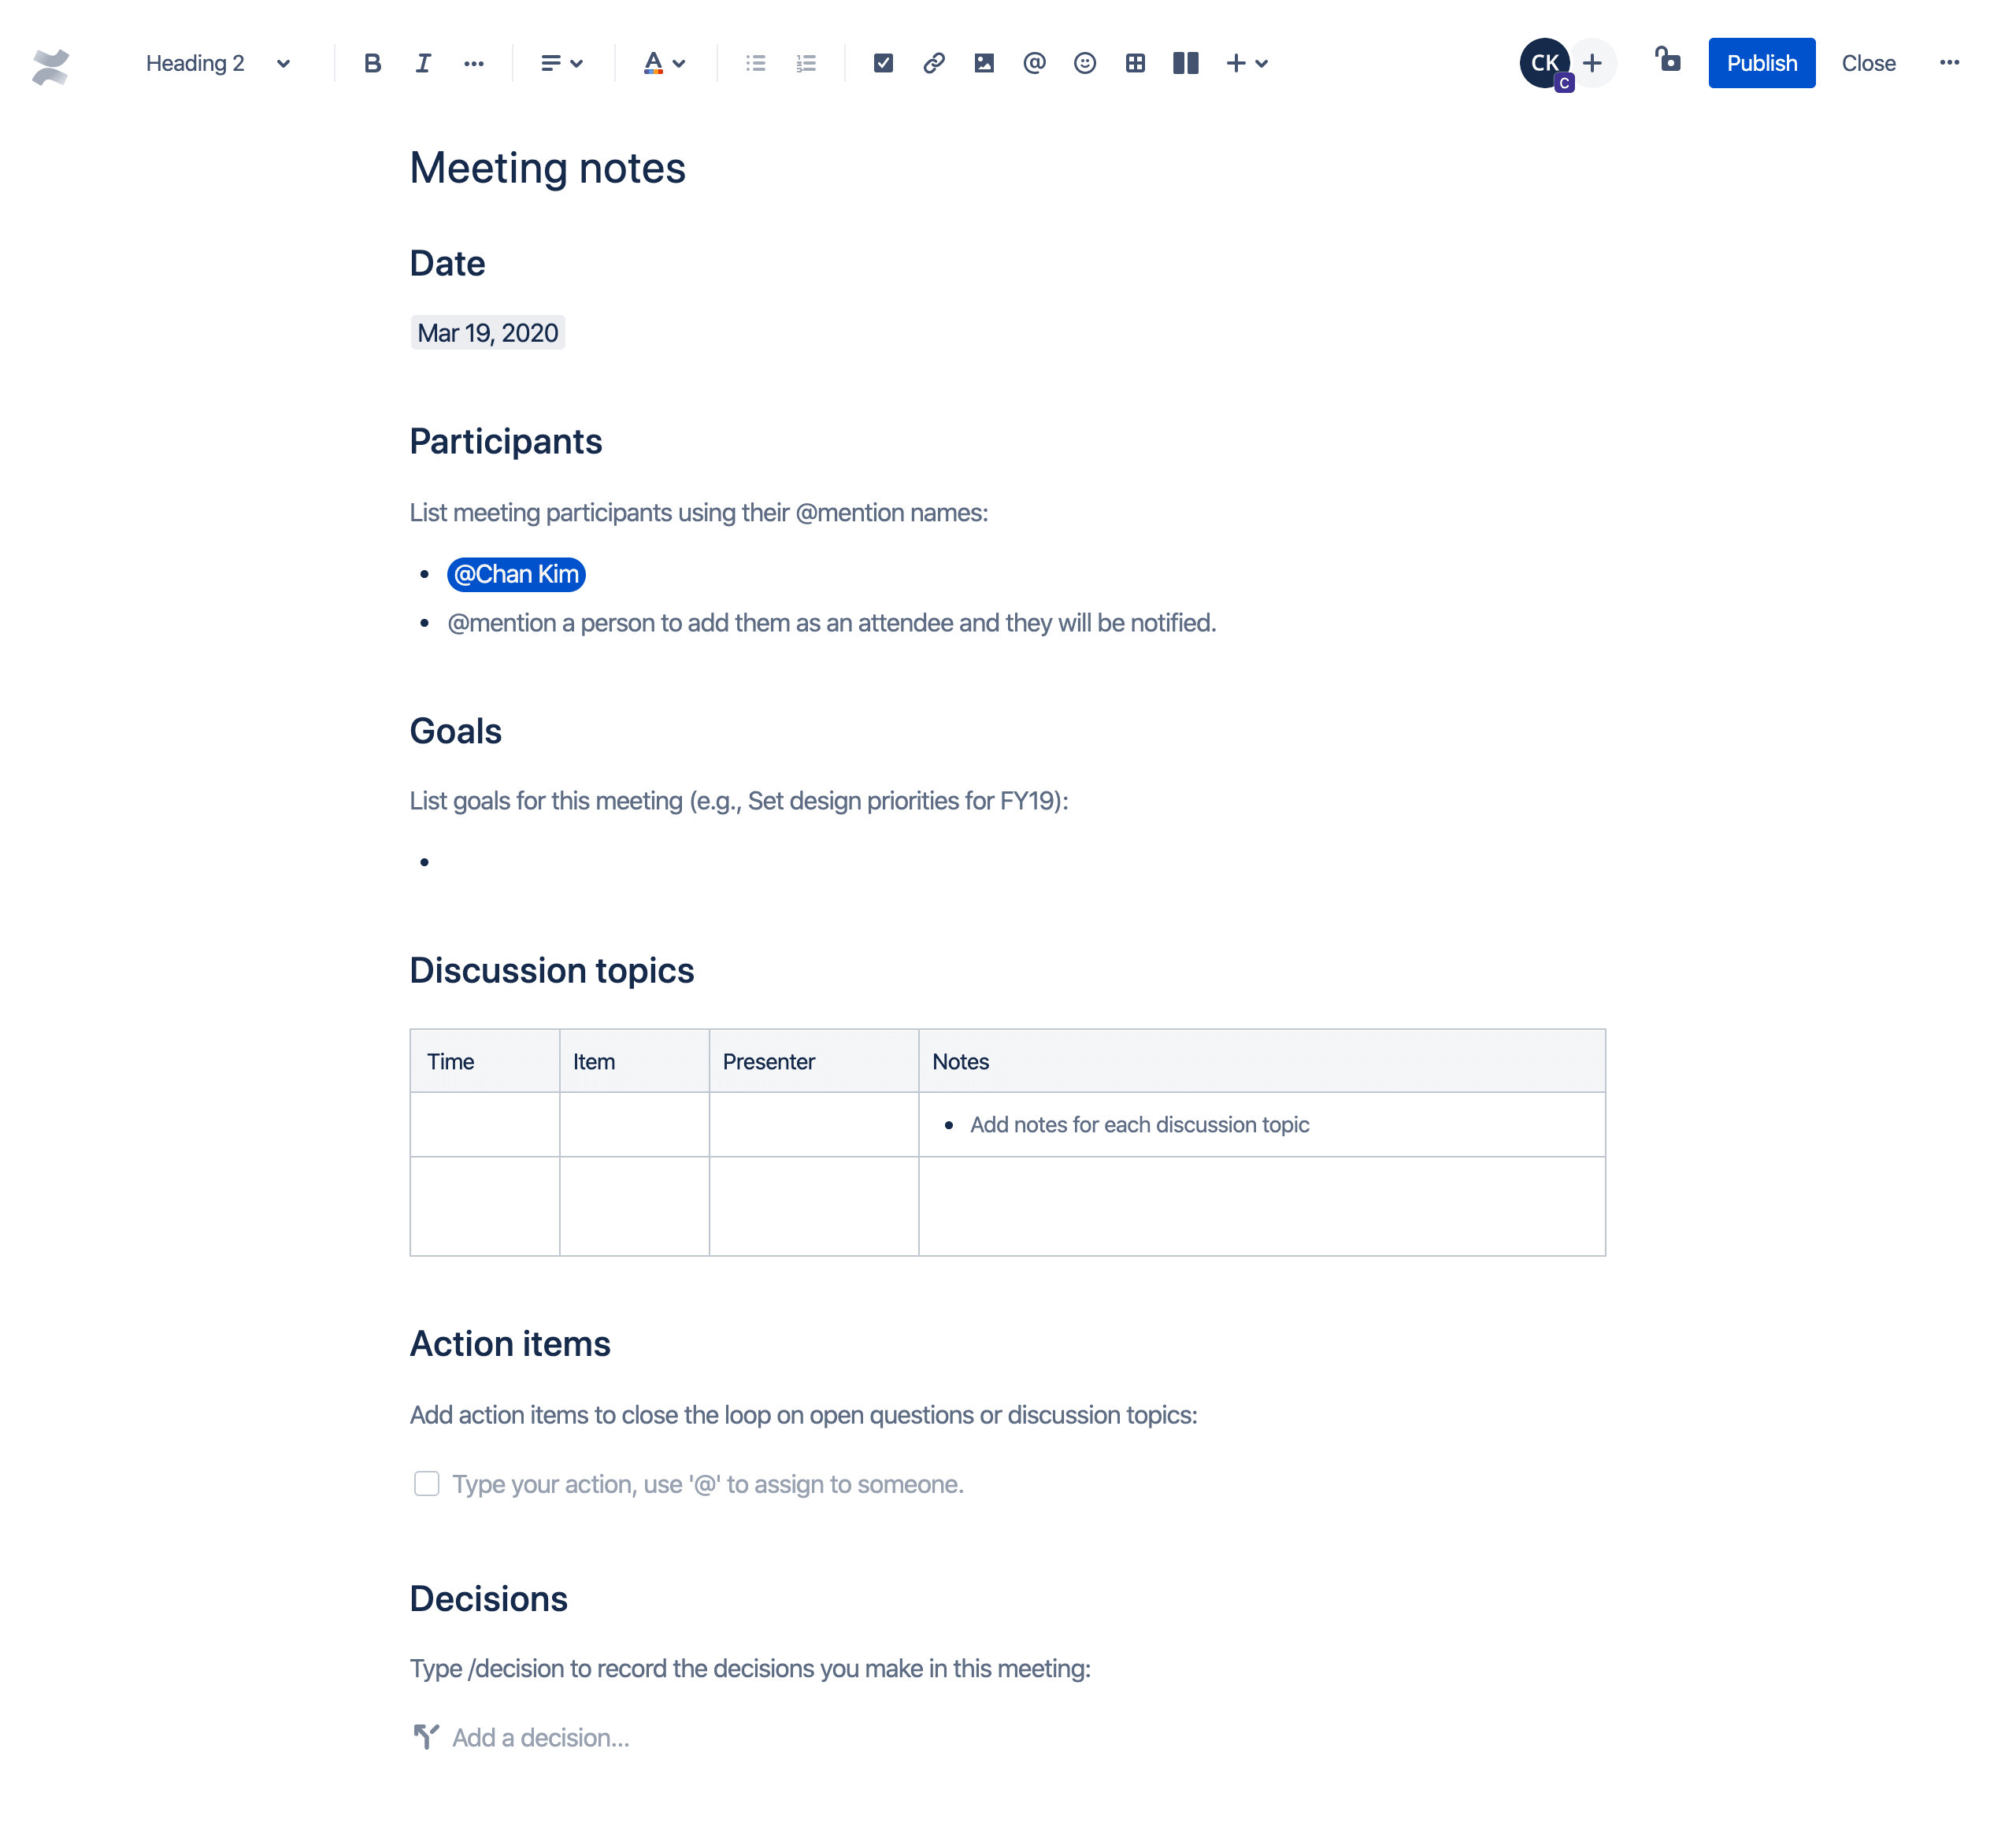Open the bullet list formatting tool
2016x1841 pixels.
(x=755, y=63)
